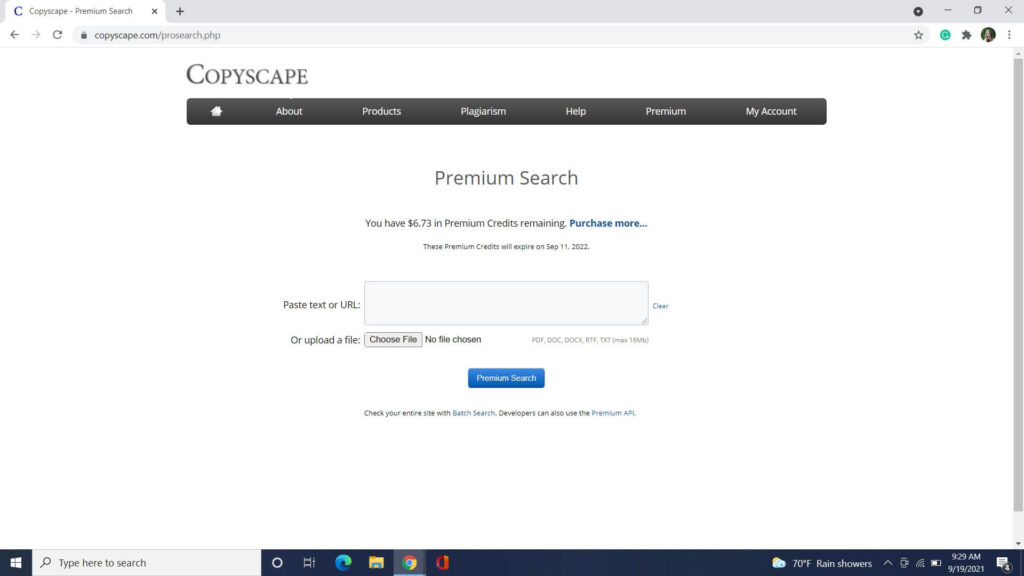The image size is (1024, 576).
Task: View site security via the padlock icon
Action: pos(85,33)
